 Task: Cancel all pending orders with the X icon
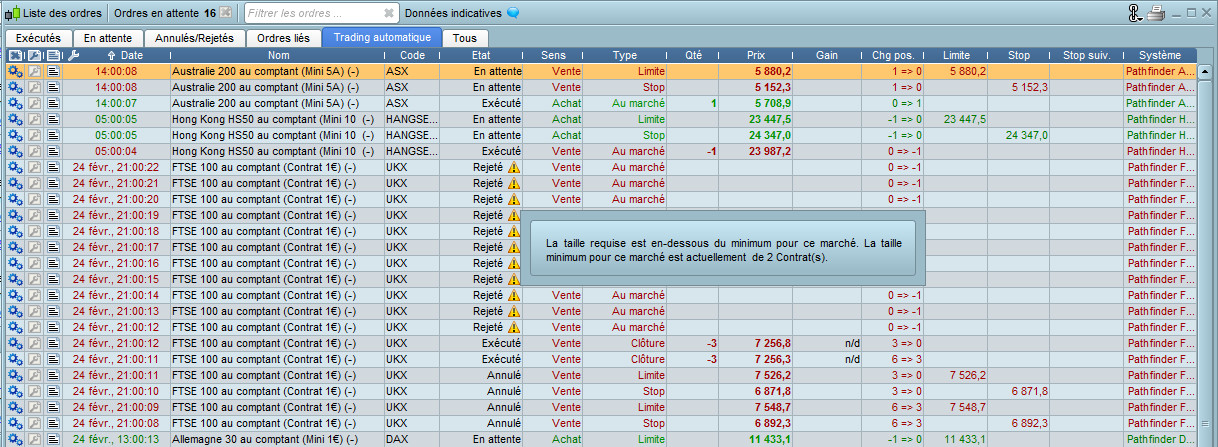tap(226, 14)
